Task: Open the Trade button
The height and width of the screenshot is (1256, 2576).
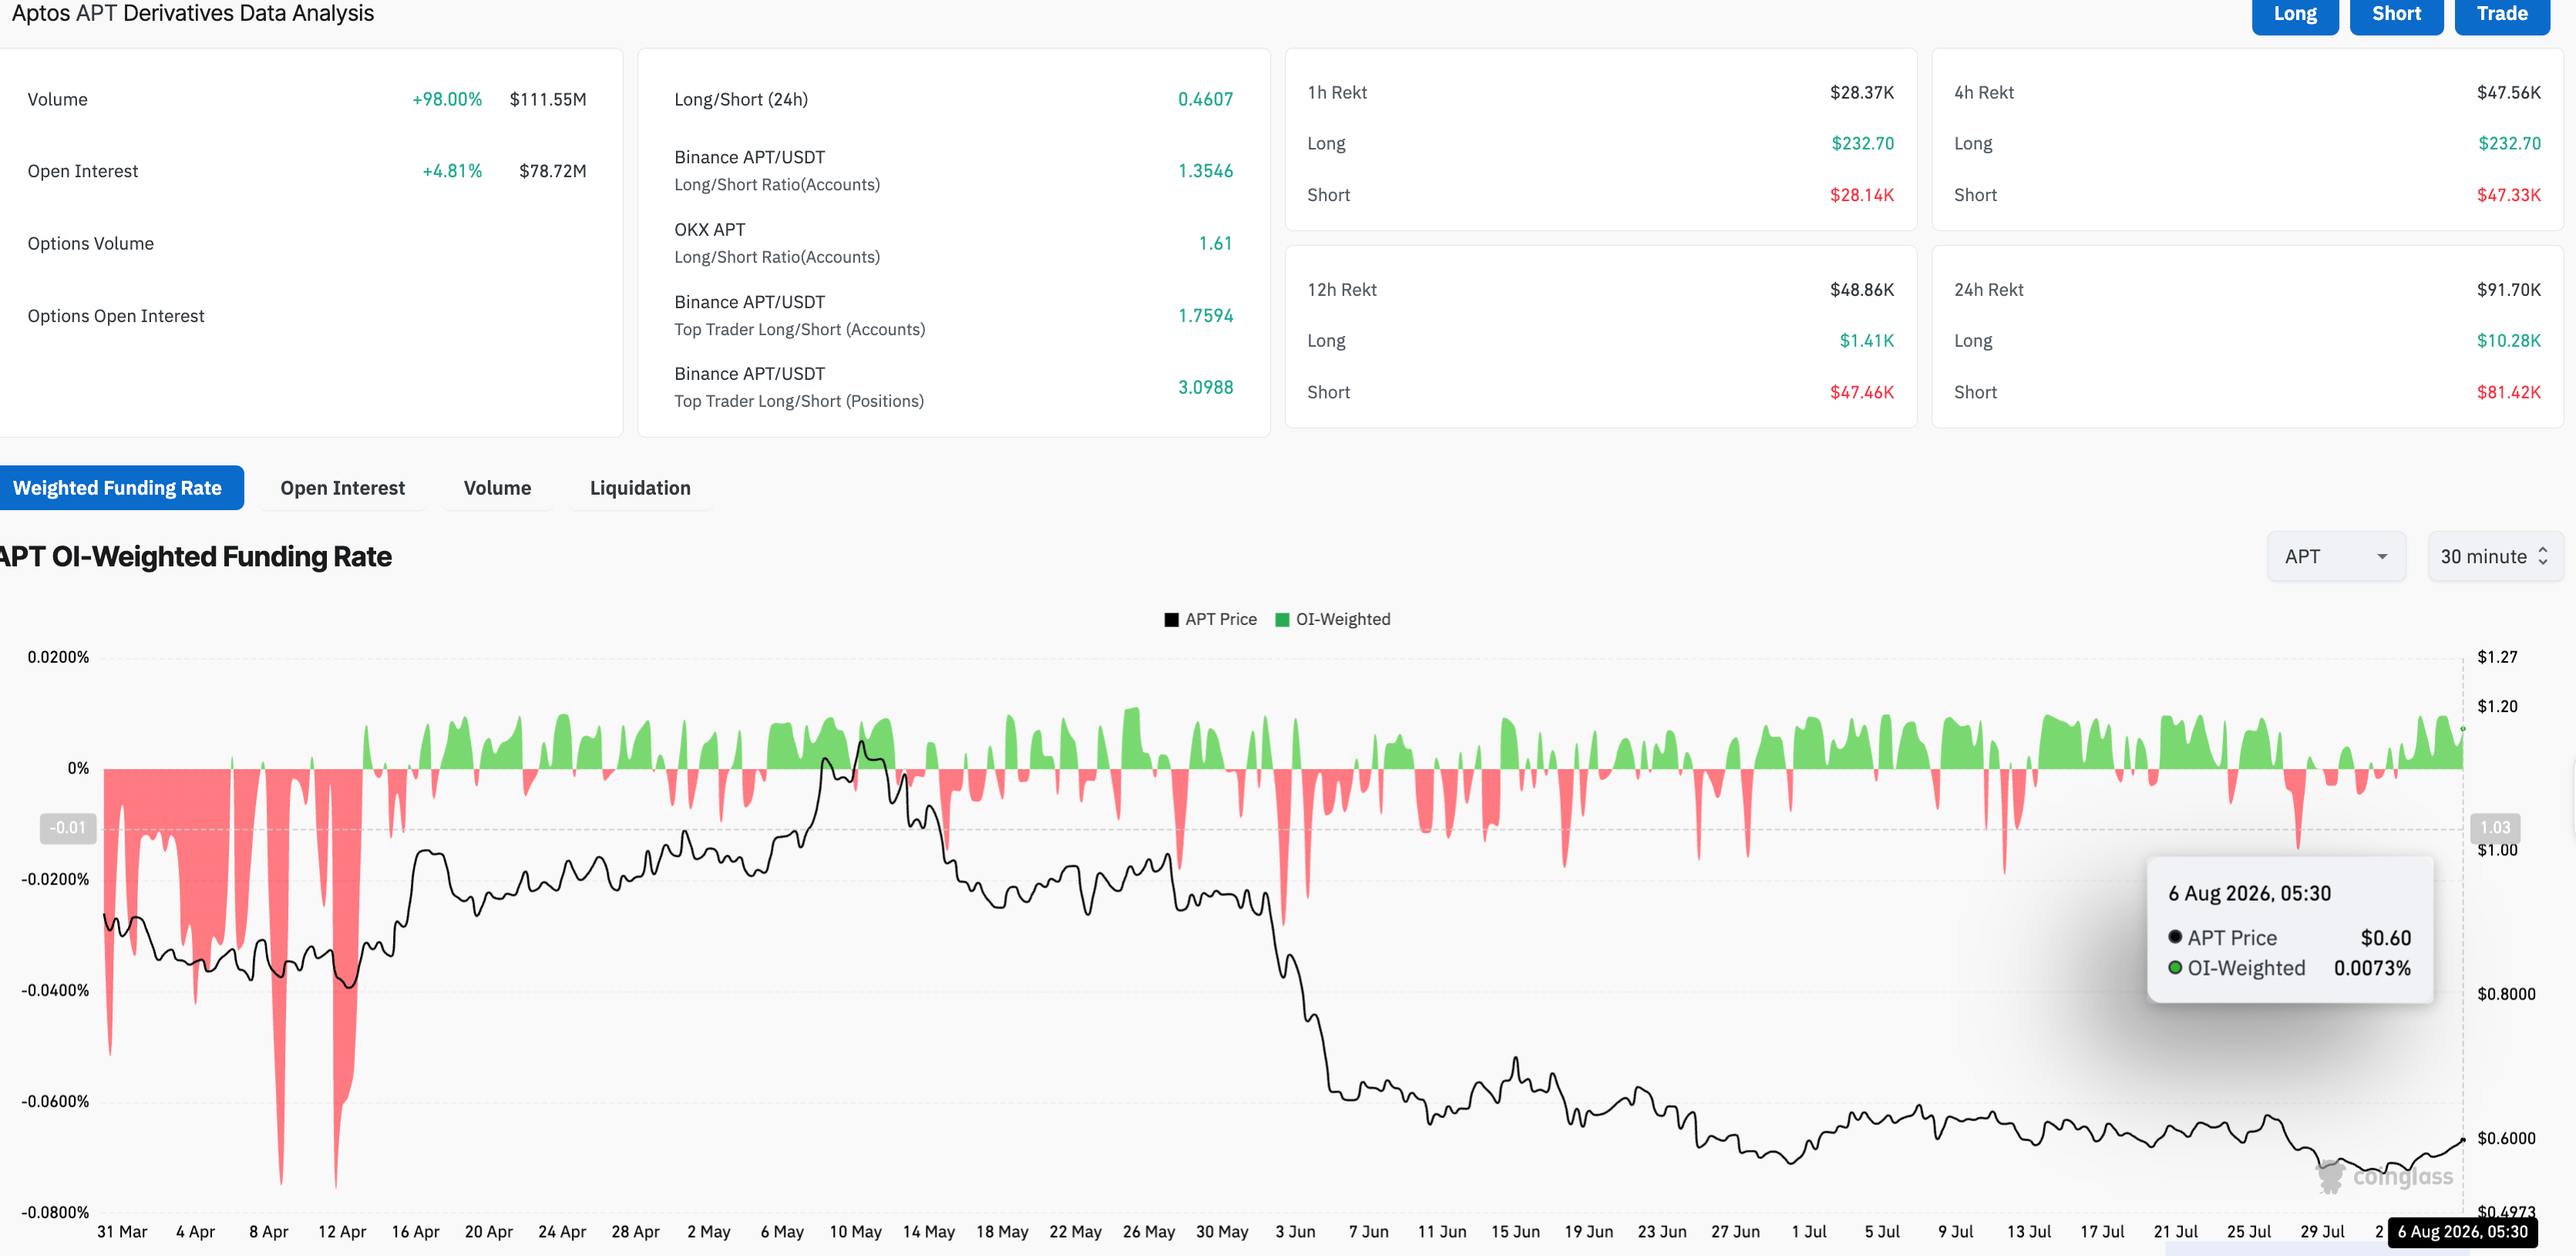Action: tap(2501, 14)
